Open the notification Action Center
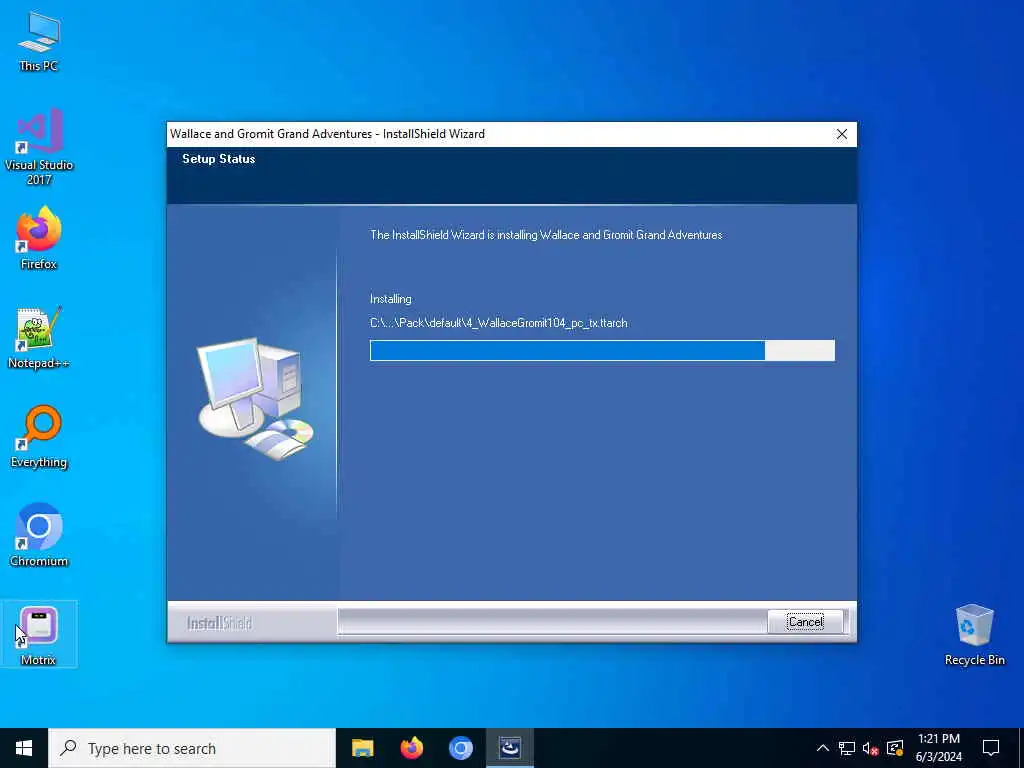The height and width of the screenshot is (768, 1024). 991,748
